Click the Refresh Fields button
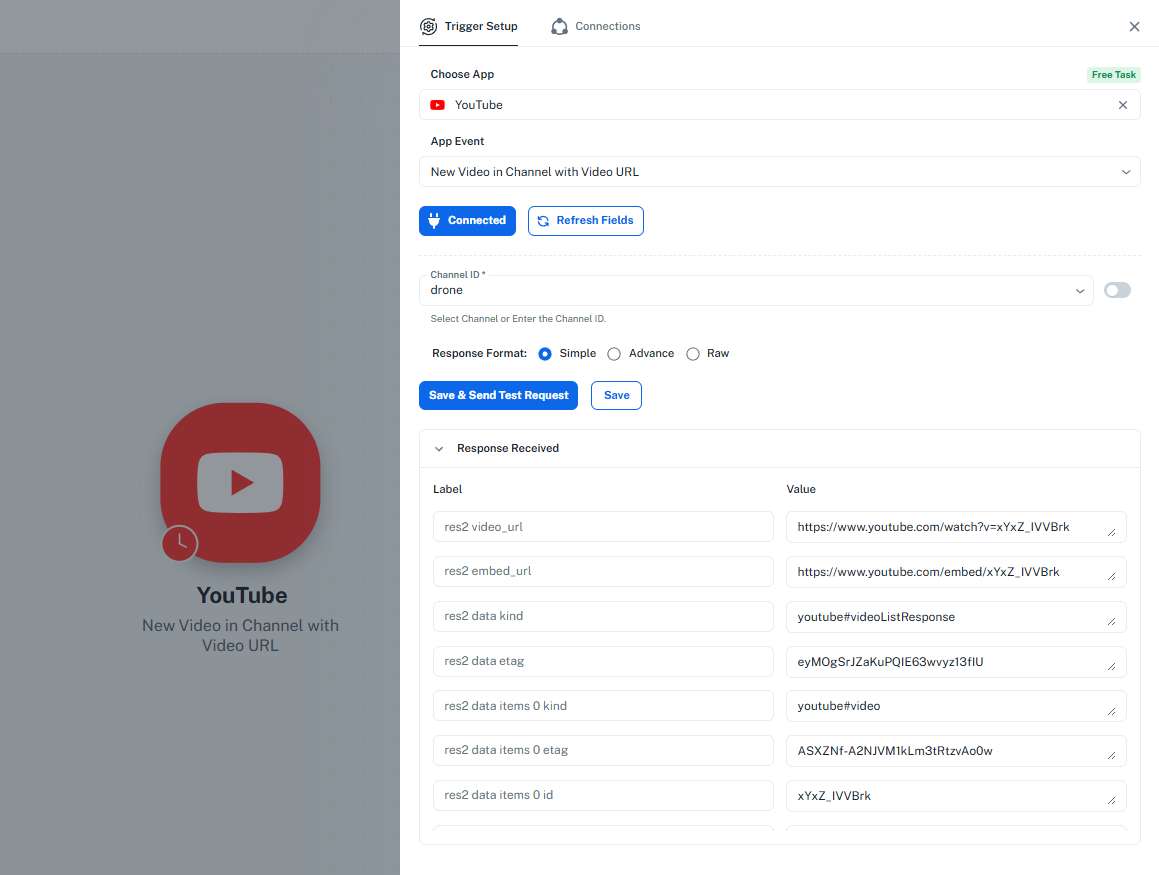 (586, 221)
